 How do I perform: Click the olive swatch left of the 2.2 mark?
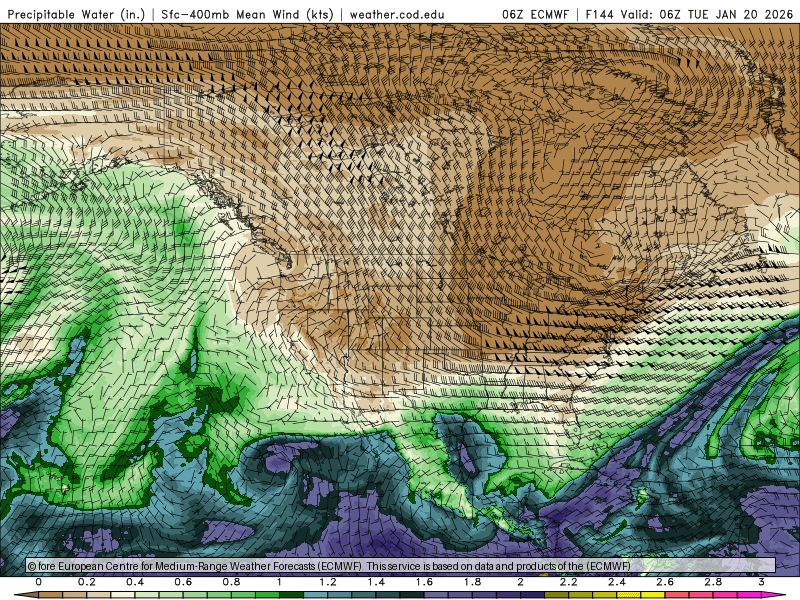click(x=556, y=595)
